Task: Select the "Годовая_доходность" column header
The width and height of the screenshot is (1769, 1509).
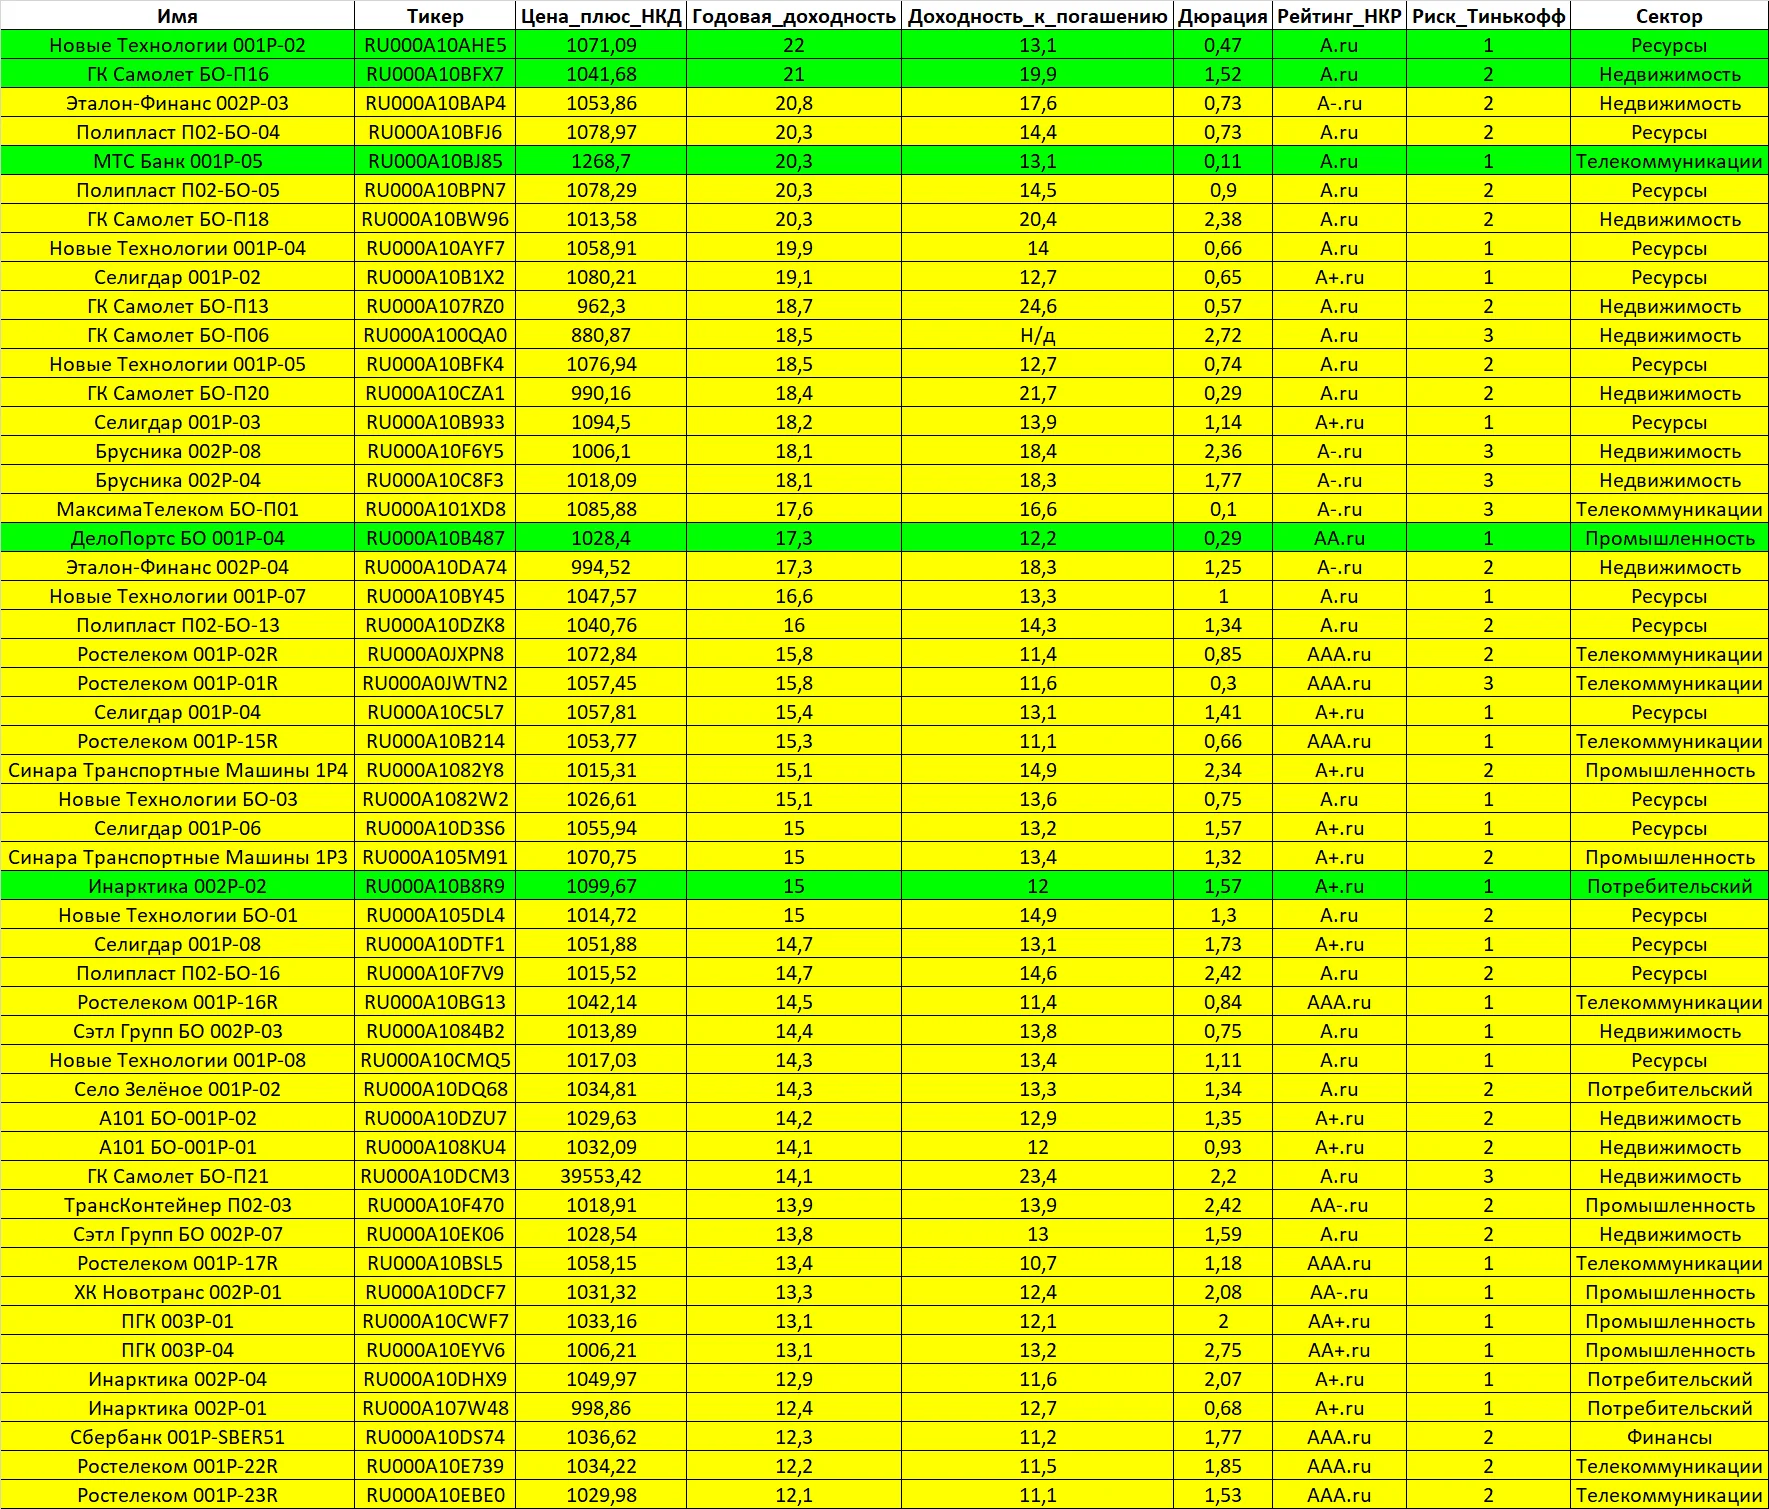Action: [794, 16]
